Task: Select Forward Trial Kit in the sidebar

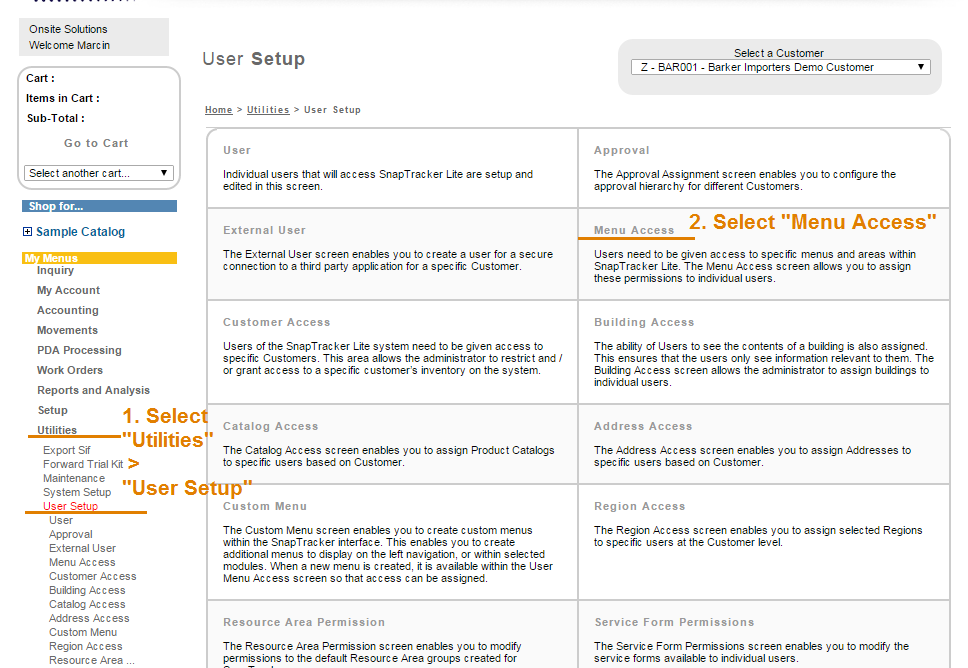Action: 83,464
